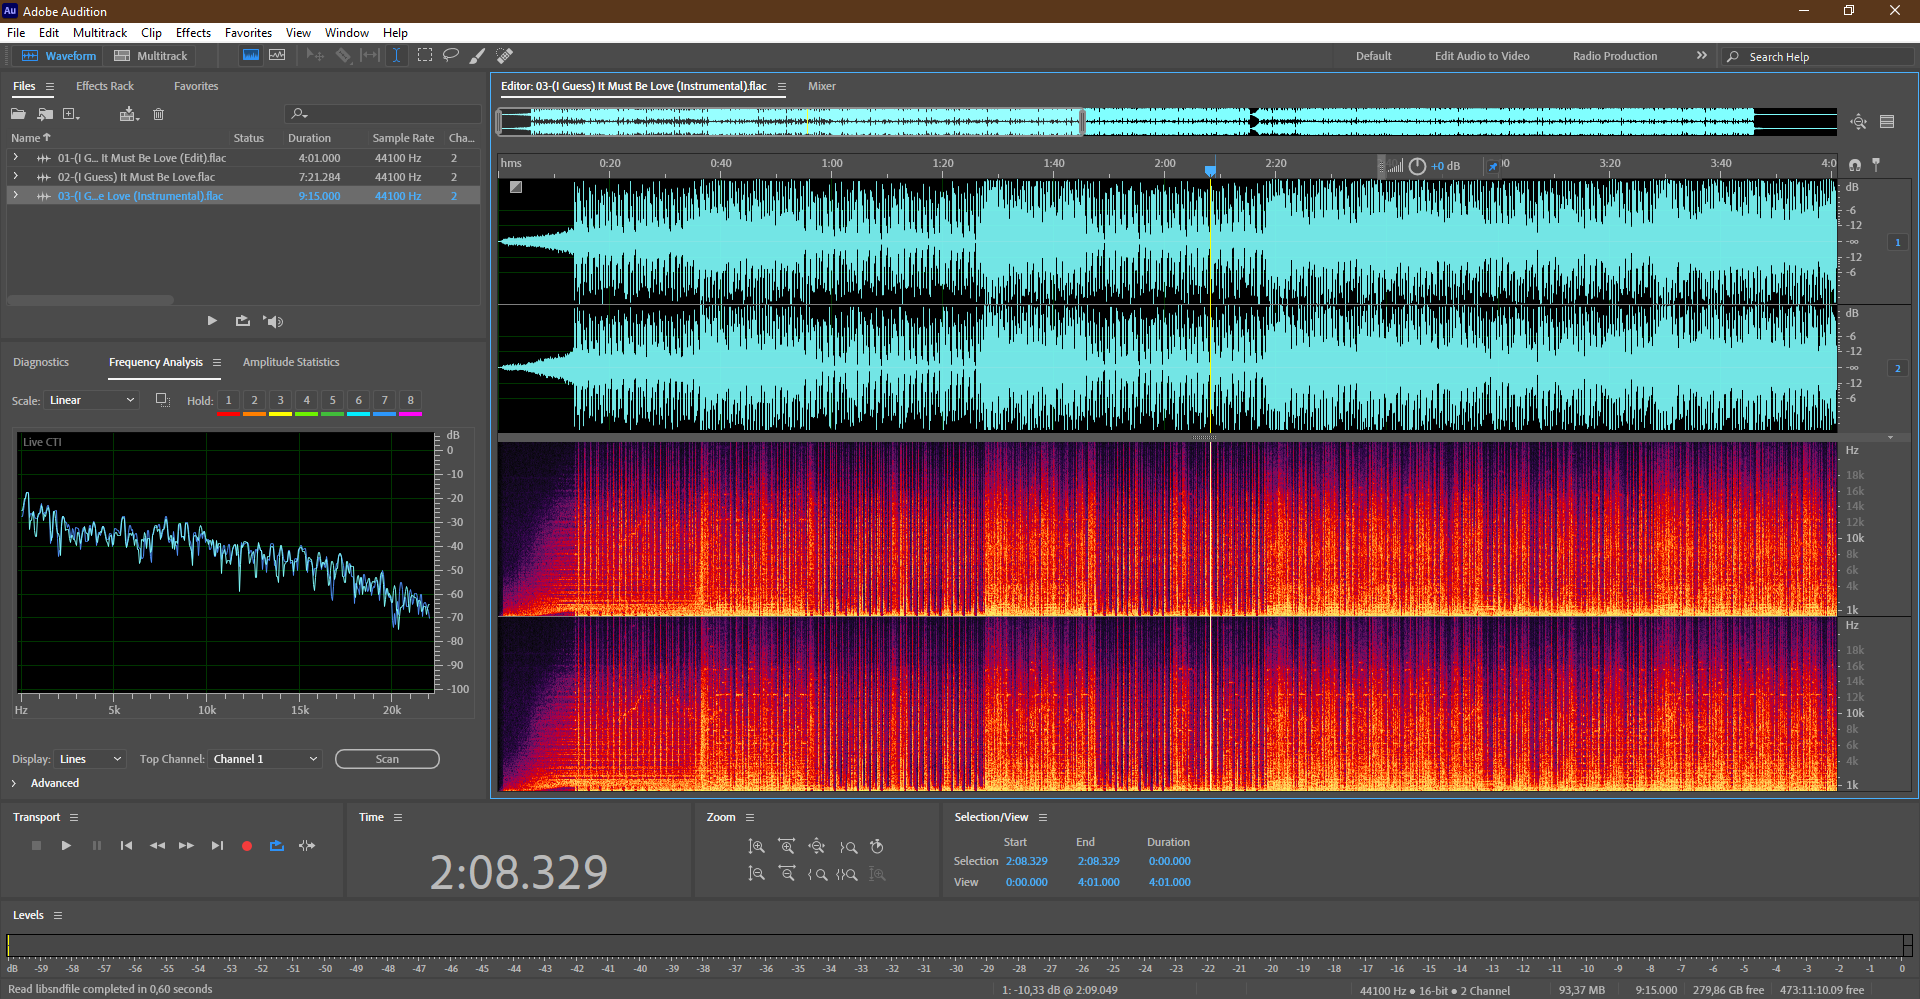Switch to the Effects Rack tab
Viewport: 1920px width, 999px height.
tap(105, 86)
